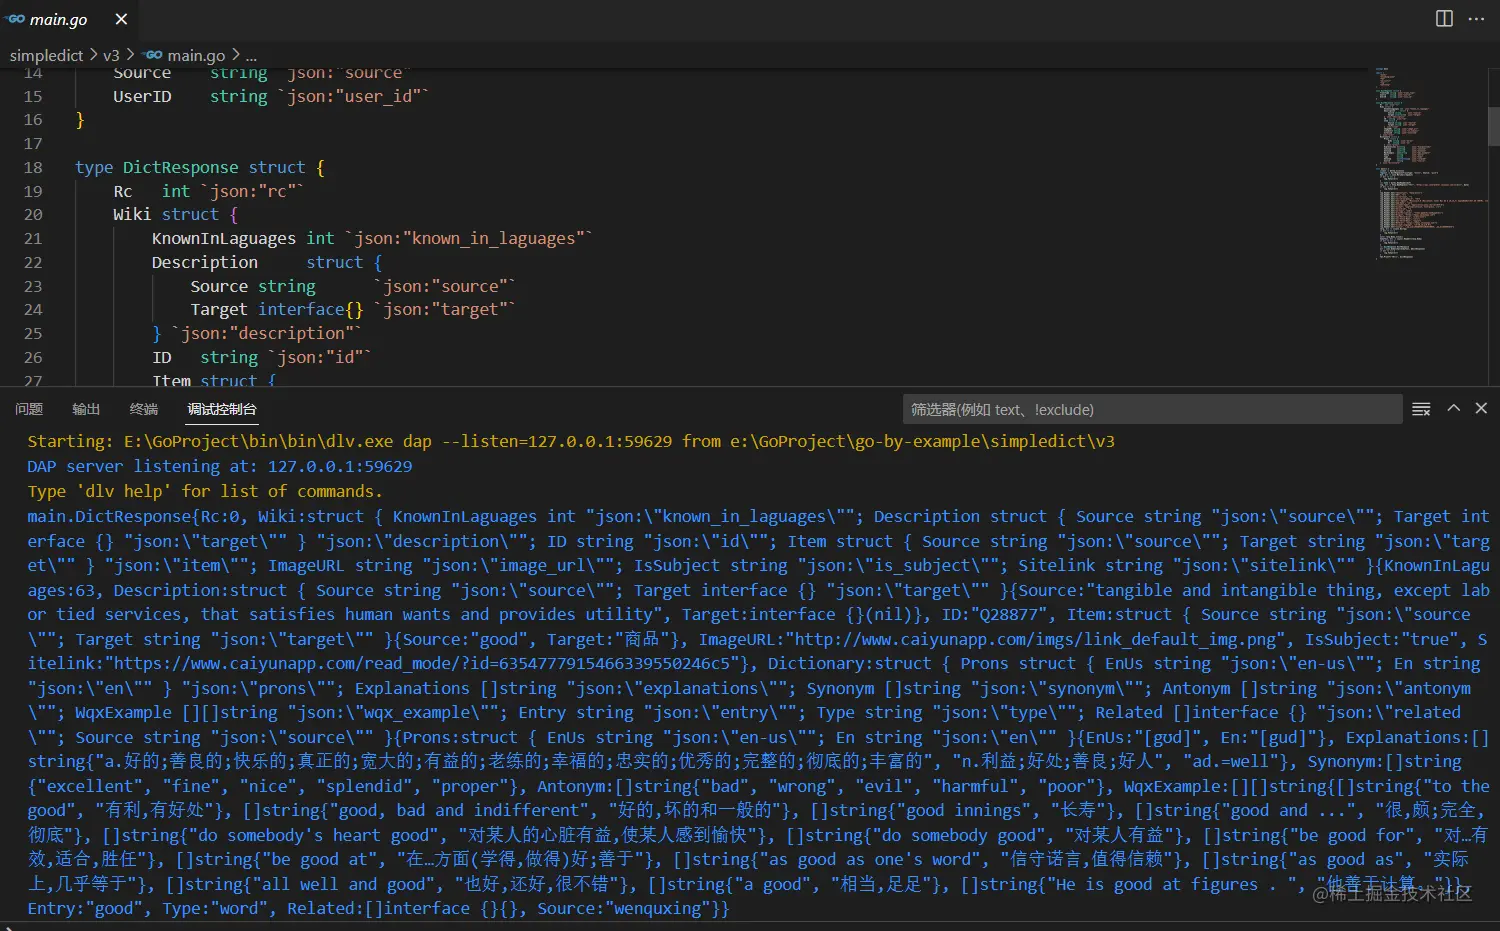Click the closing brace on line 16

click(80, 120)
